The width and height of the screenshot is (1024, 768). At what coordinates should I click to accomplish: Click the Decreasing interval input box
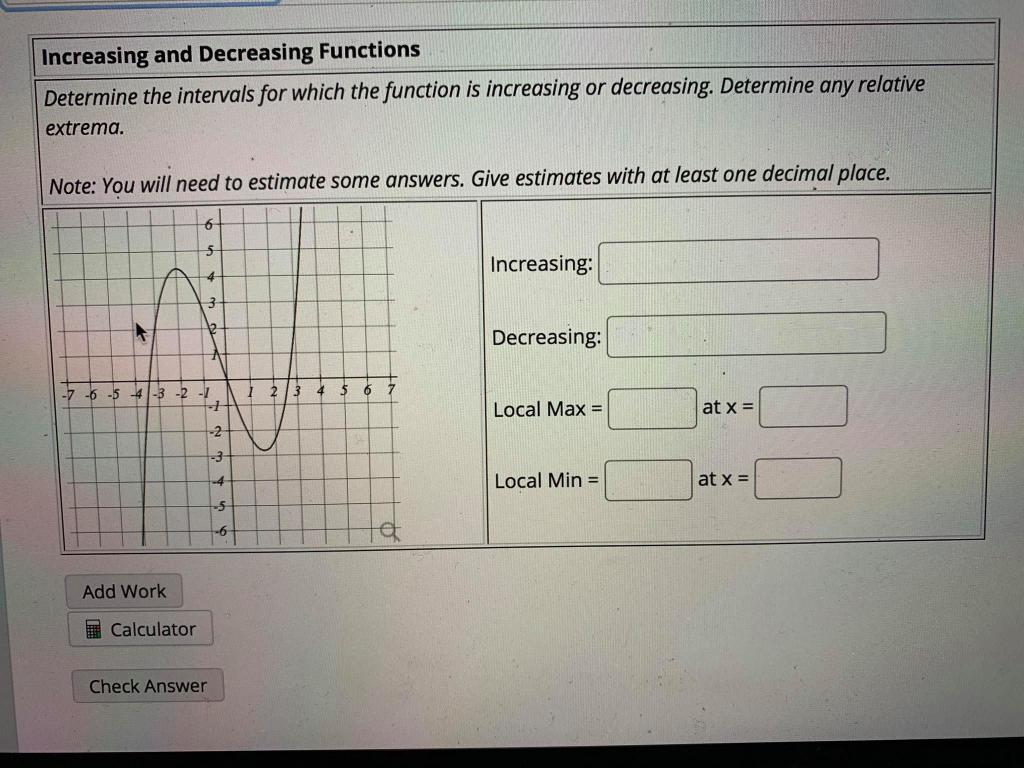coord(745,334)
